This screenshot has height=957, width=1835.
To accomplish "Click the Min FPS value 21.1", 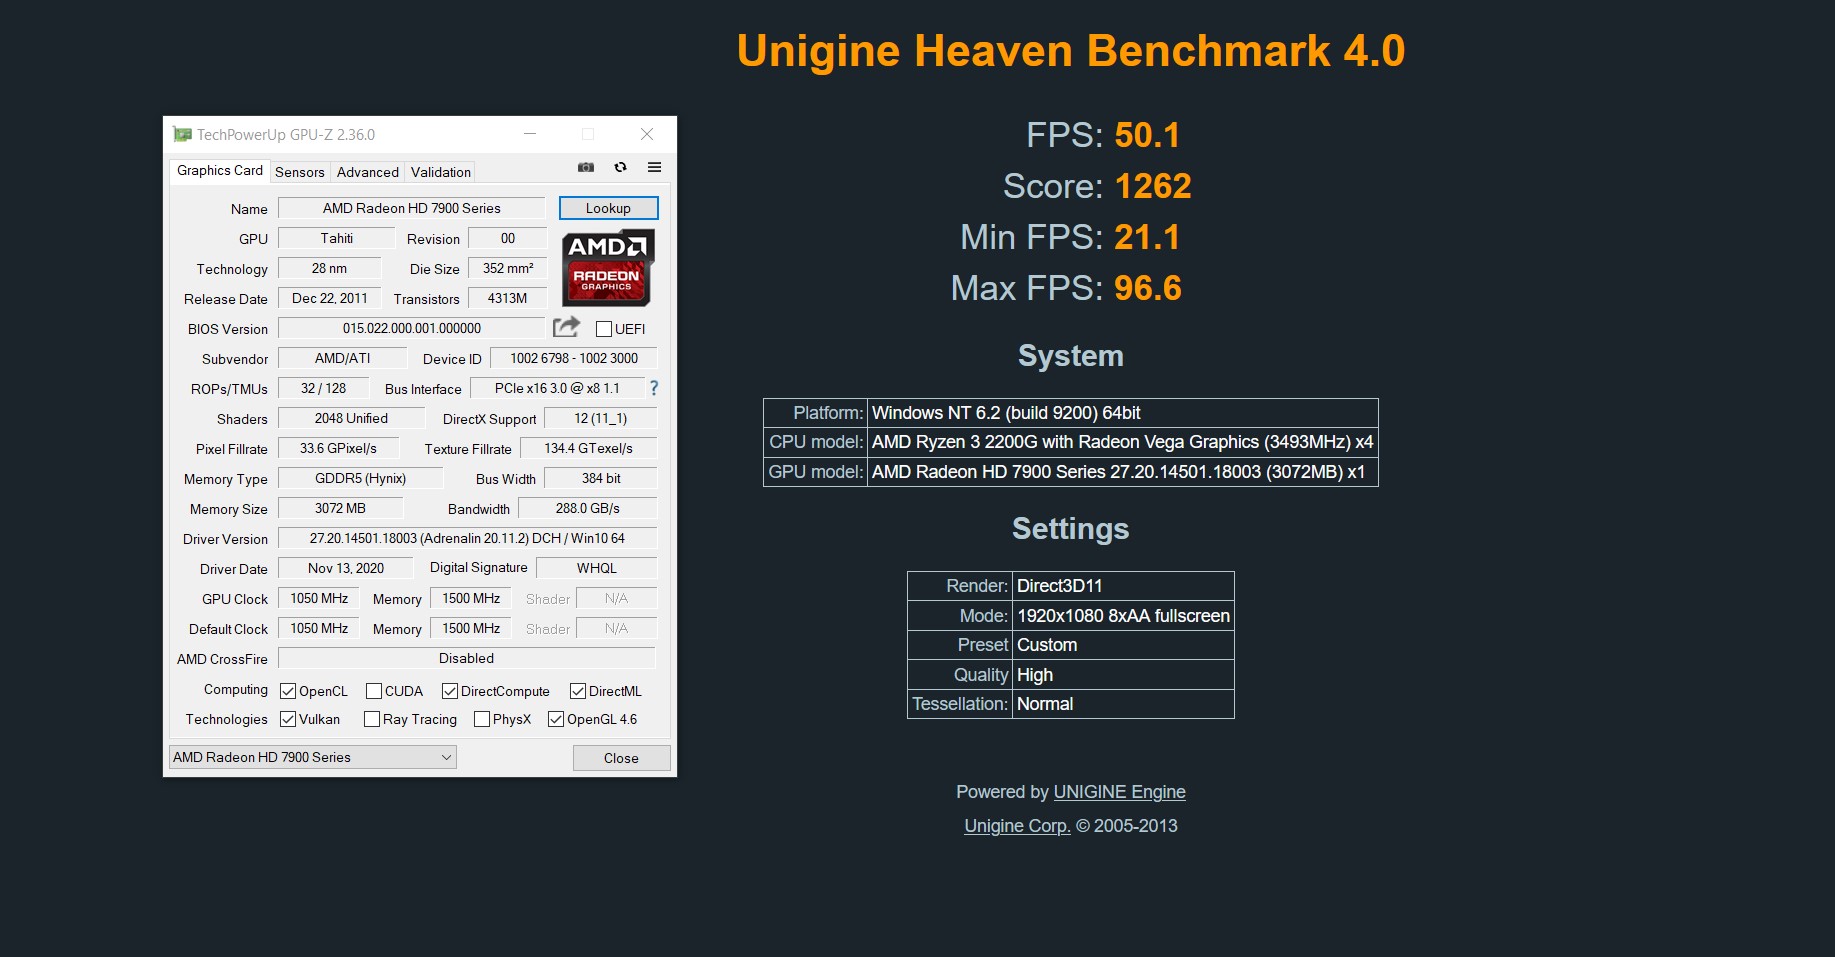I will pos(1147,237).
